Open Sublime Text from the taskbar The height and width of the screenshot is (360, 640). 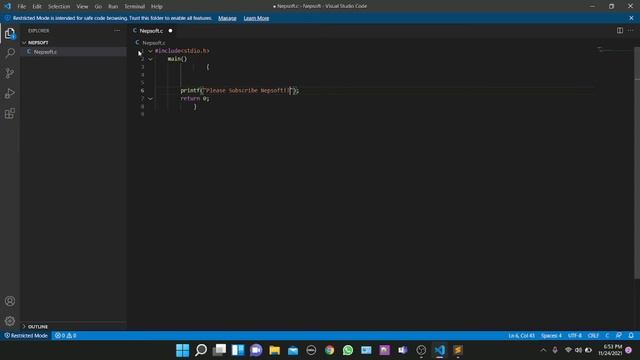coord(458,350)
